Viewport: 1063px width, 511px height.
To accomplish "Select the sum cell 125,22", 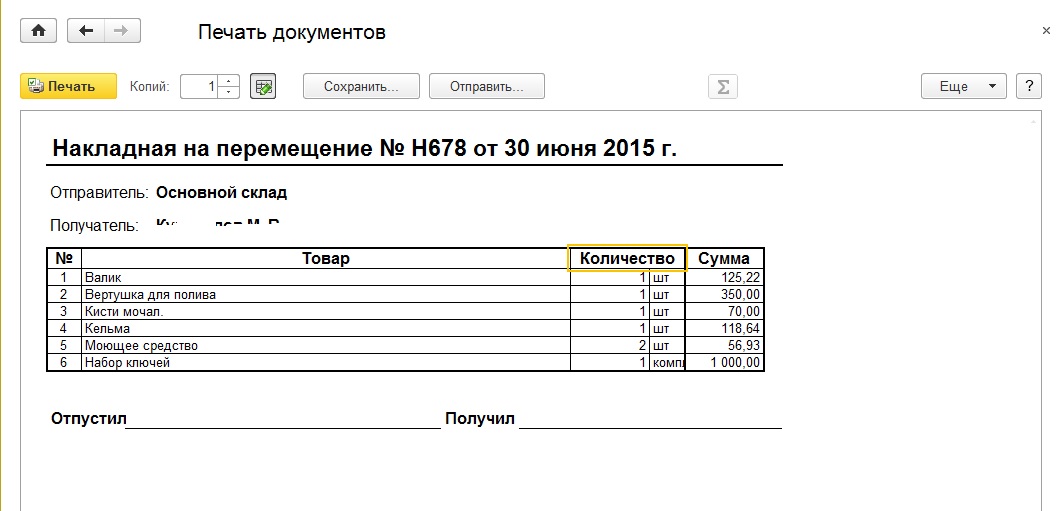I will pyautogui.click(x=724, y=277).
